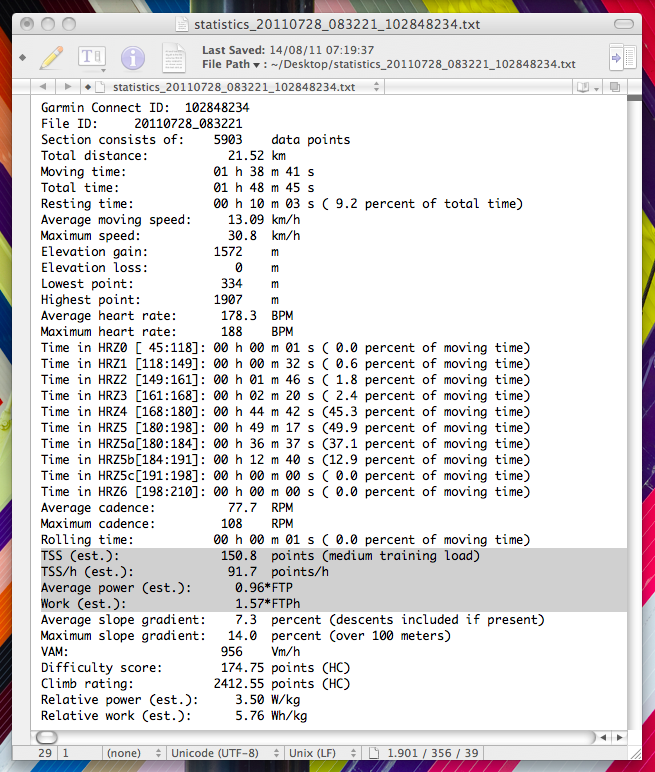
Task: Click the Average slope gradient line
Action: click(x=293, y=620)
